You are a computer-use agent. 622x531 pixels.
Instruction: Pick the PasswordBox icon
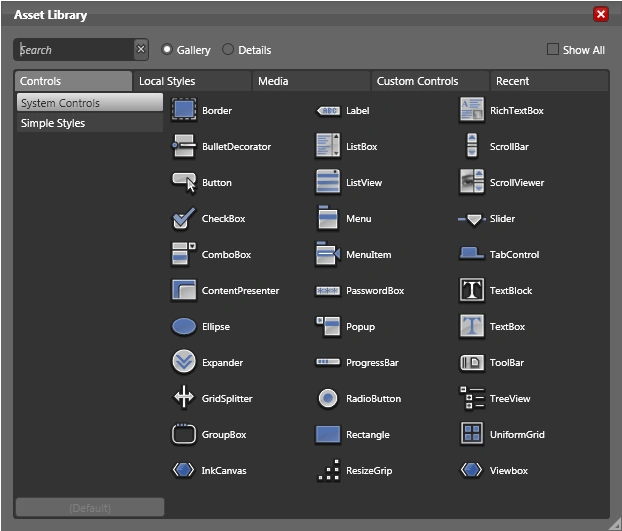tap(328, 291)
